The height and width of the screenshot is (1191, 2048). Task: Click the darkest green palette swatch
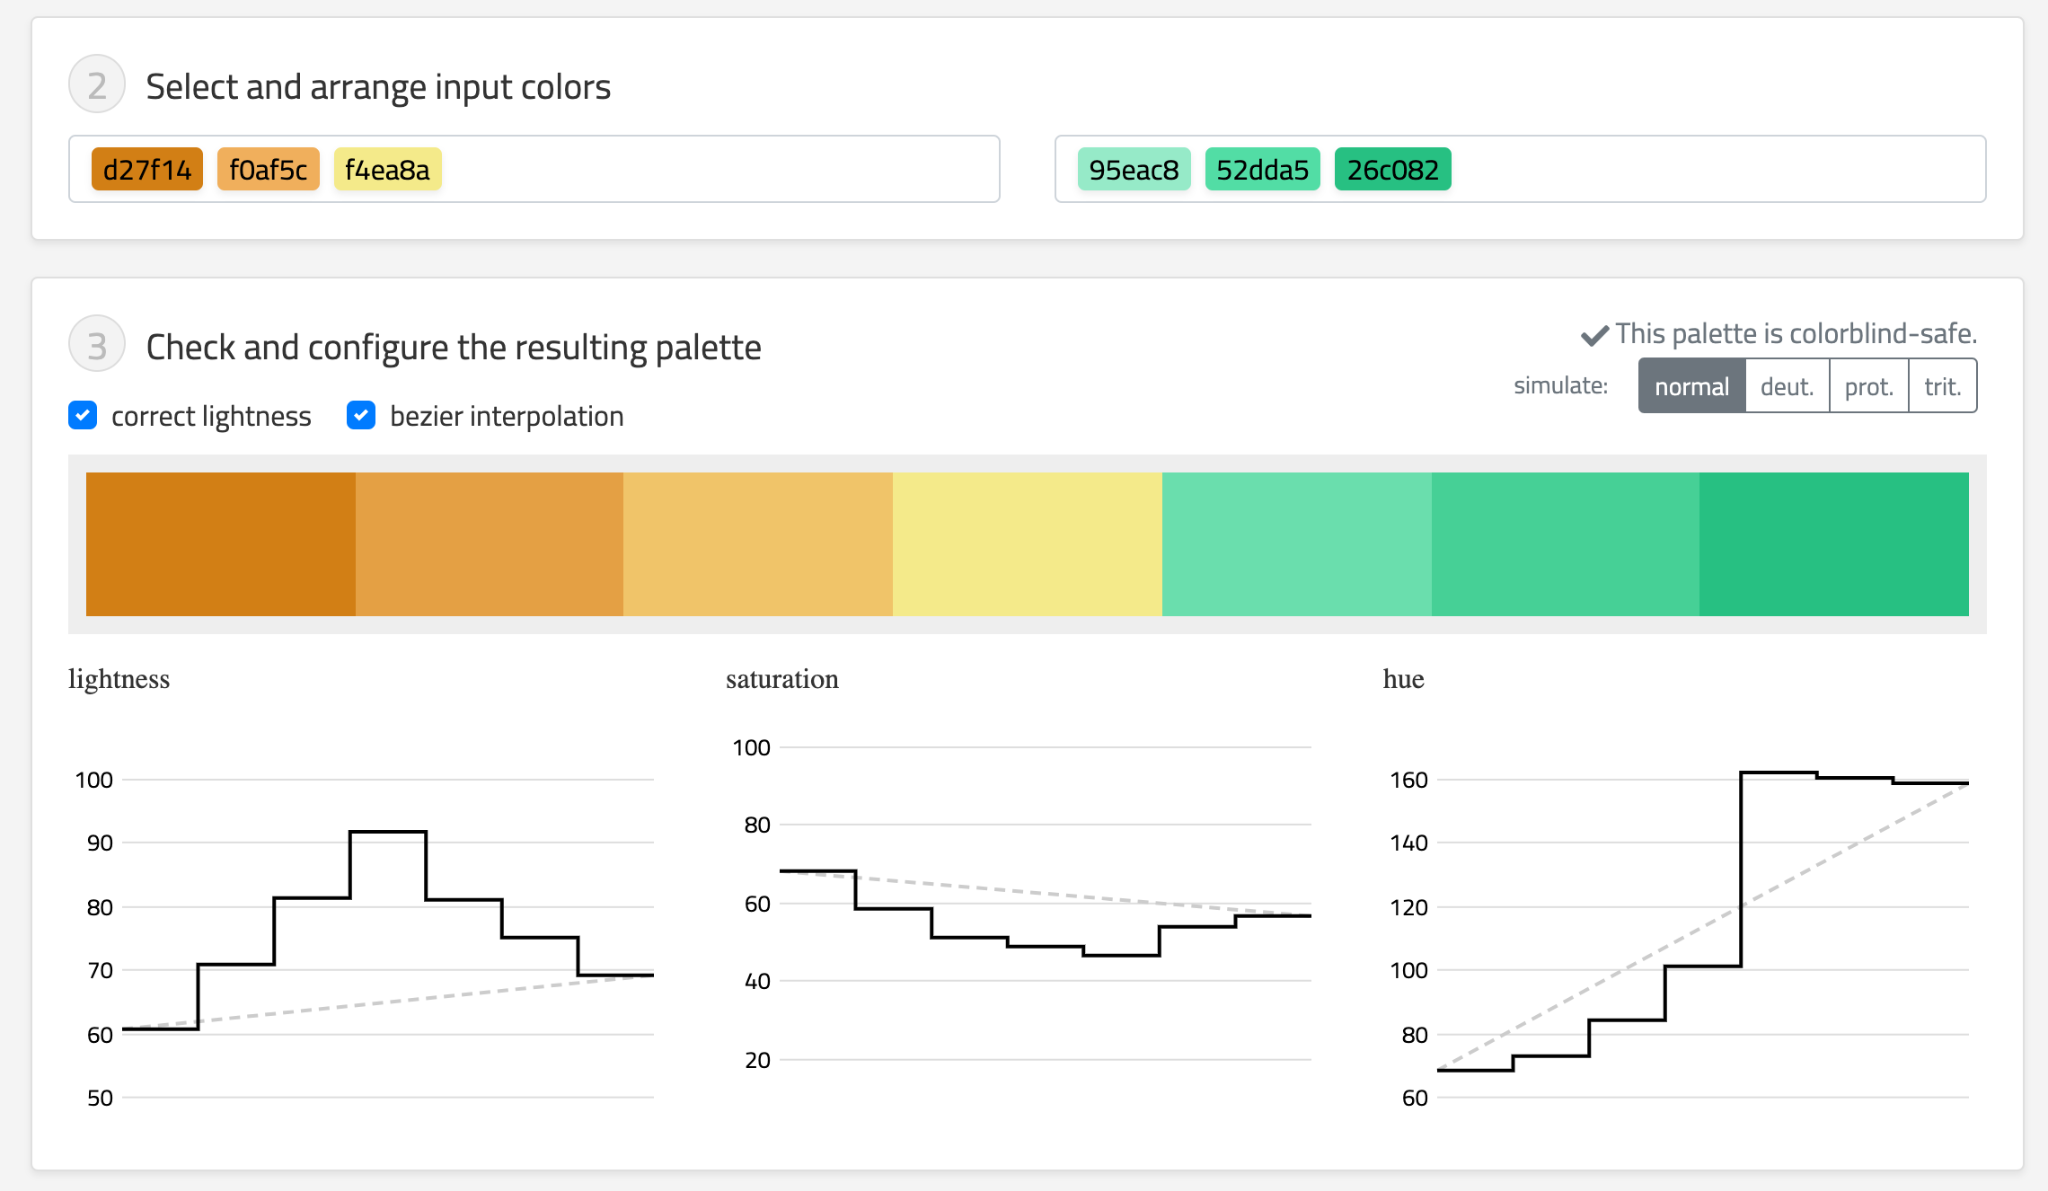pos(1833,543)
